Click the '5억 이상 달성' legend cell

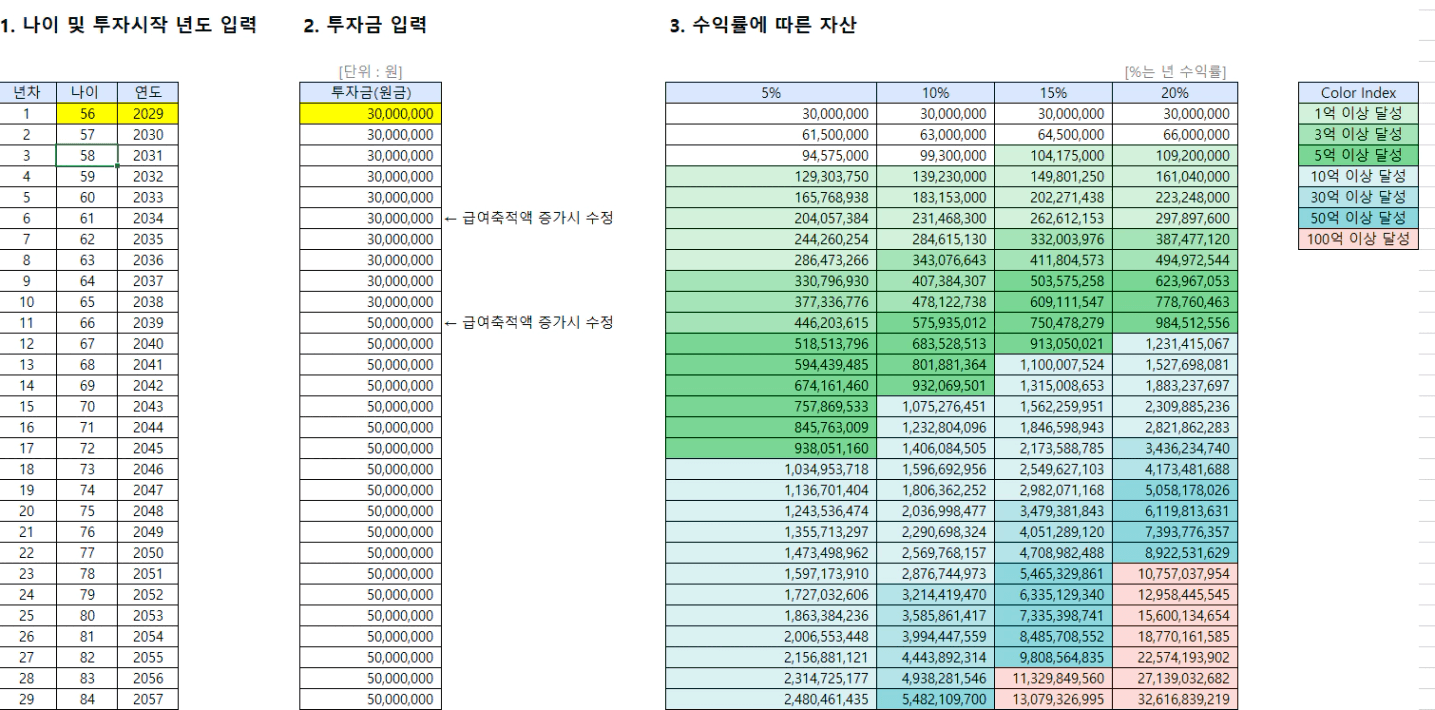click(x=1358, y=156)
